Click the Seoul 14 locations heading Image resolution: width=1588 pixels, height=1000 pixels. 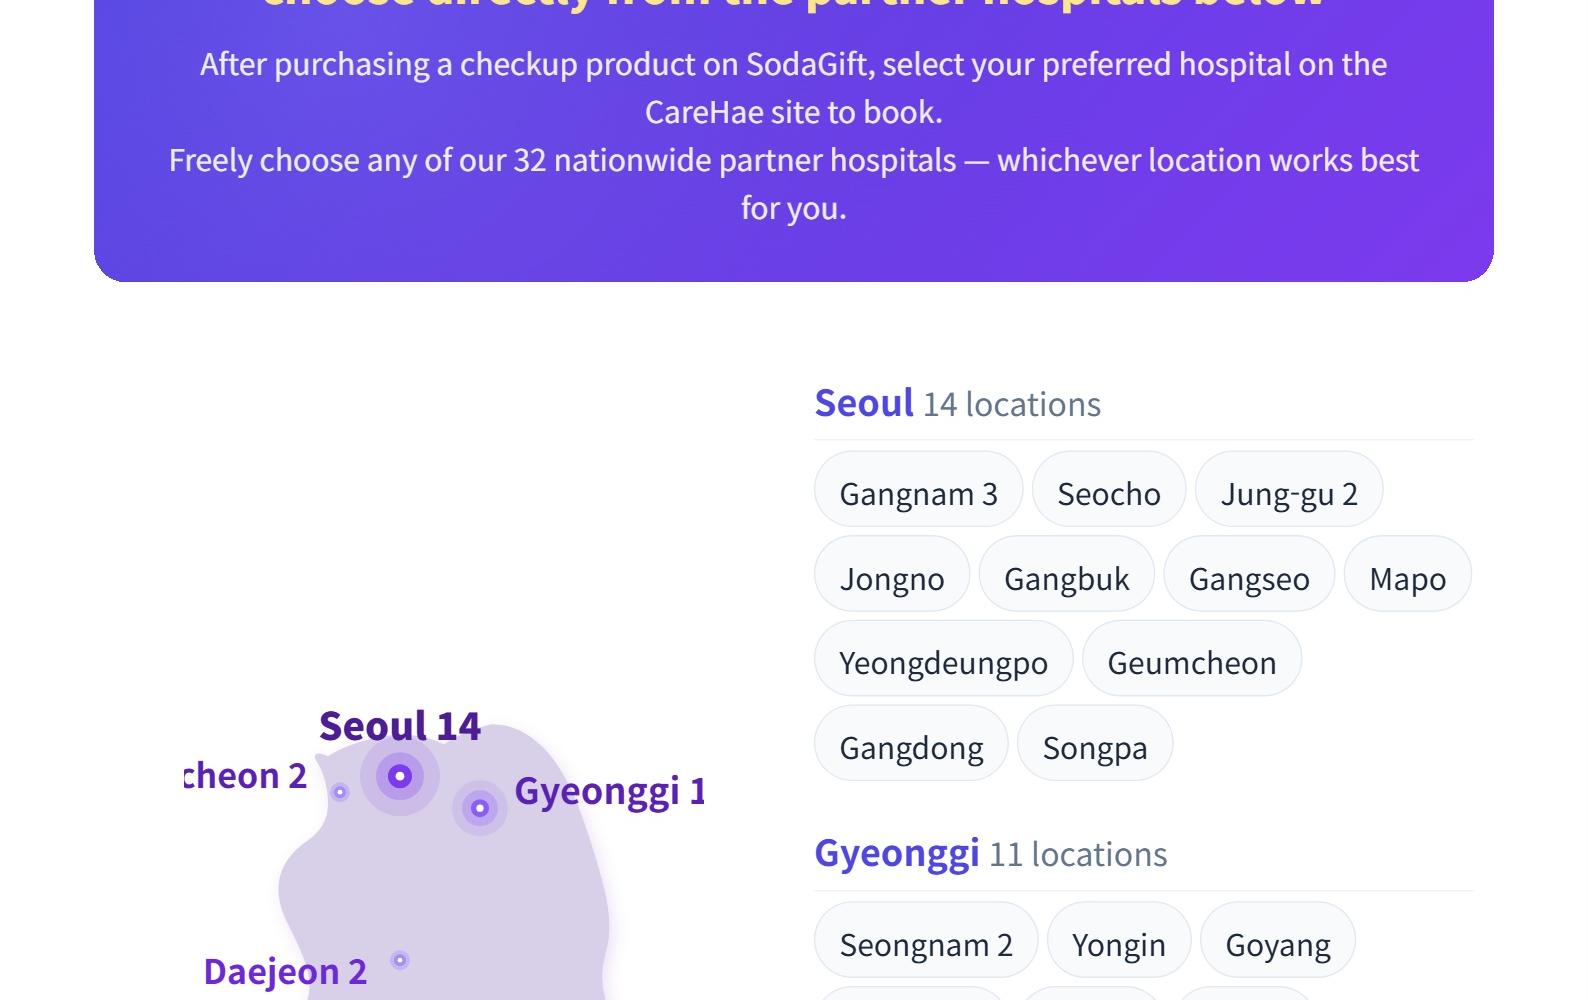pyautogui.click(x=958, y=403)
